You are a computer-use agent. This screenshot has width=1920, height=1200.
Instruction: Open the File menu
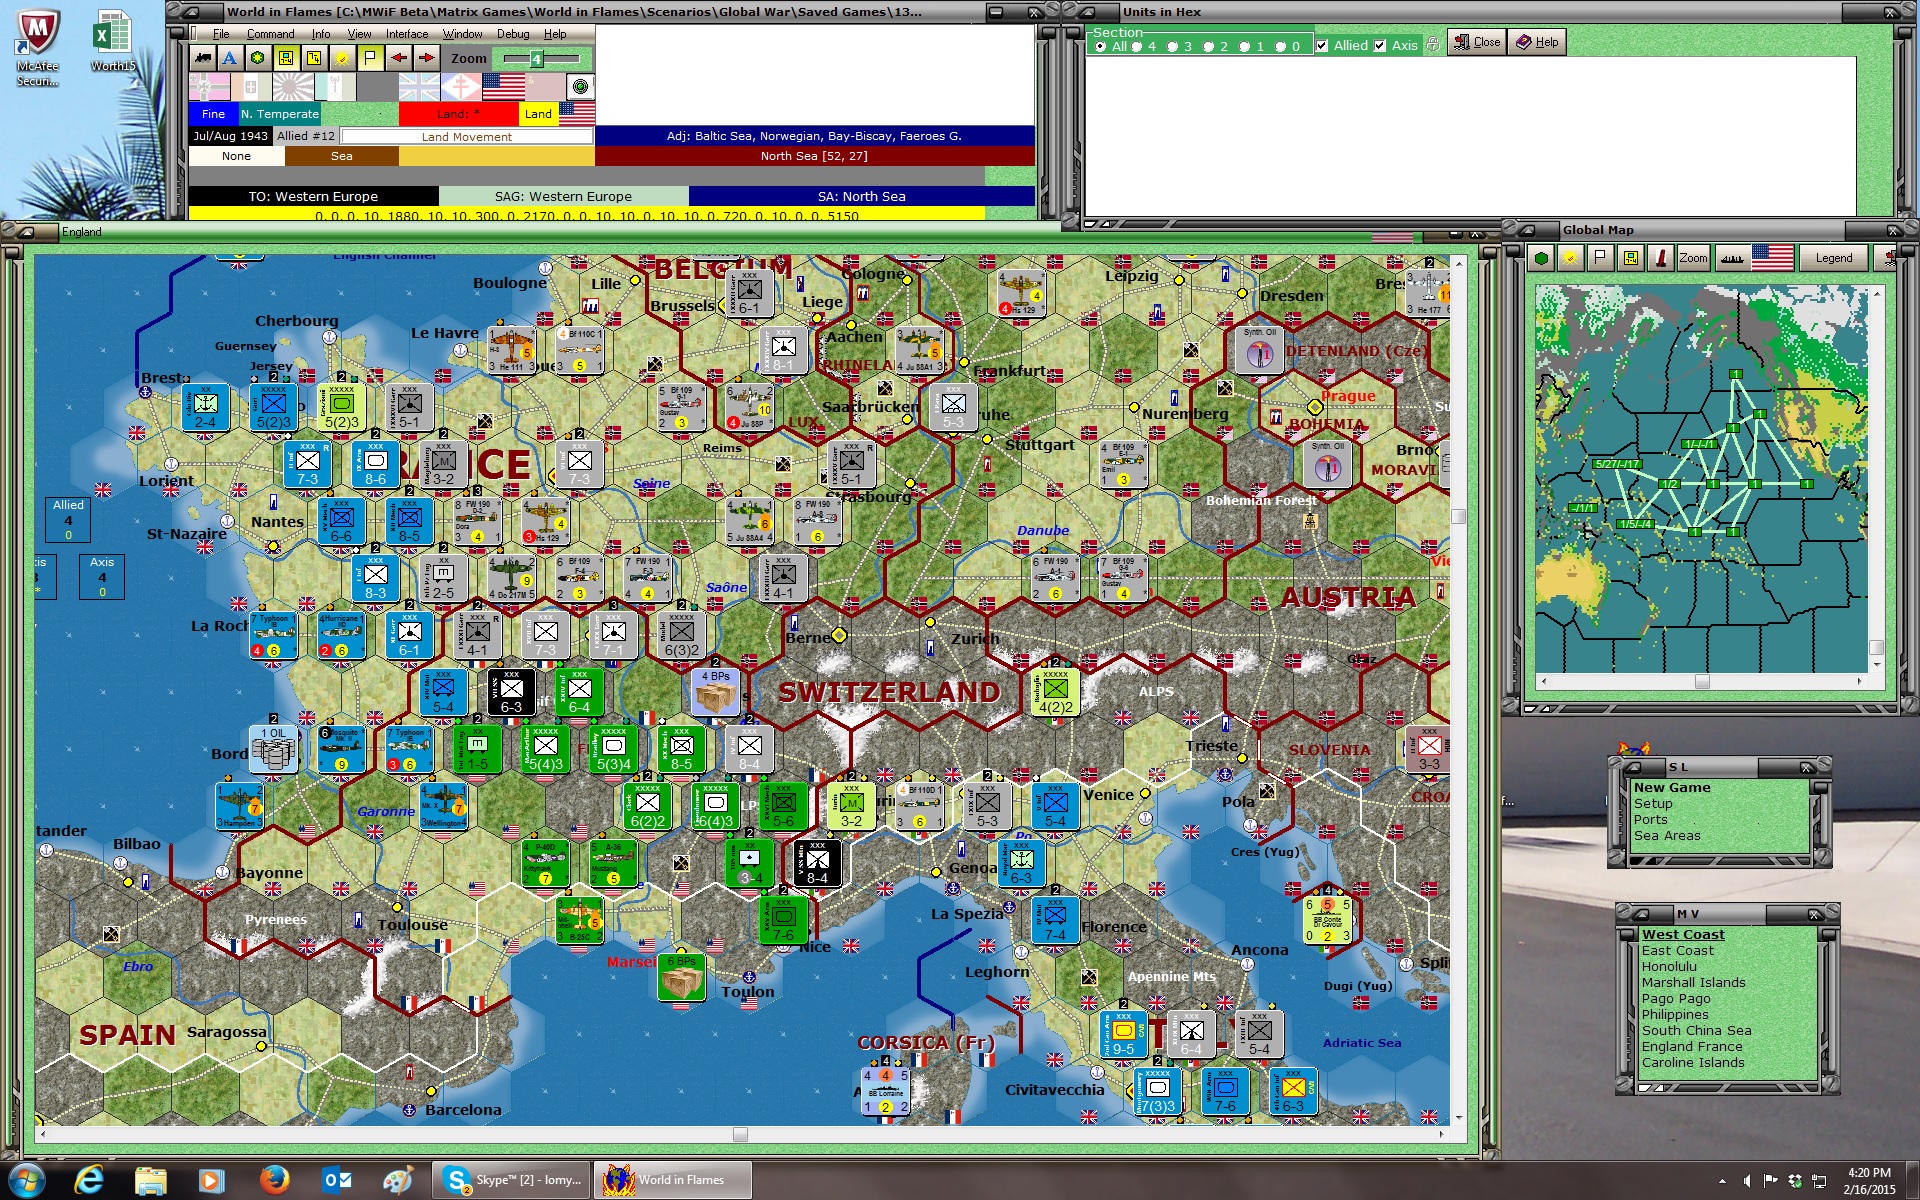coord(221,34)
